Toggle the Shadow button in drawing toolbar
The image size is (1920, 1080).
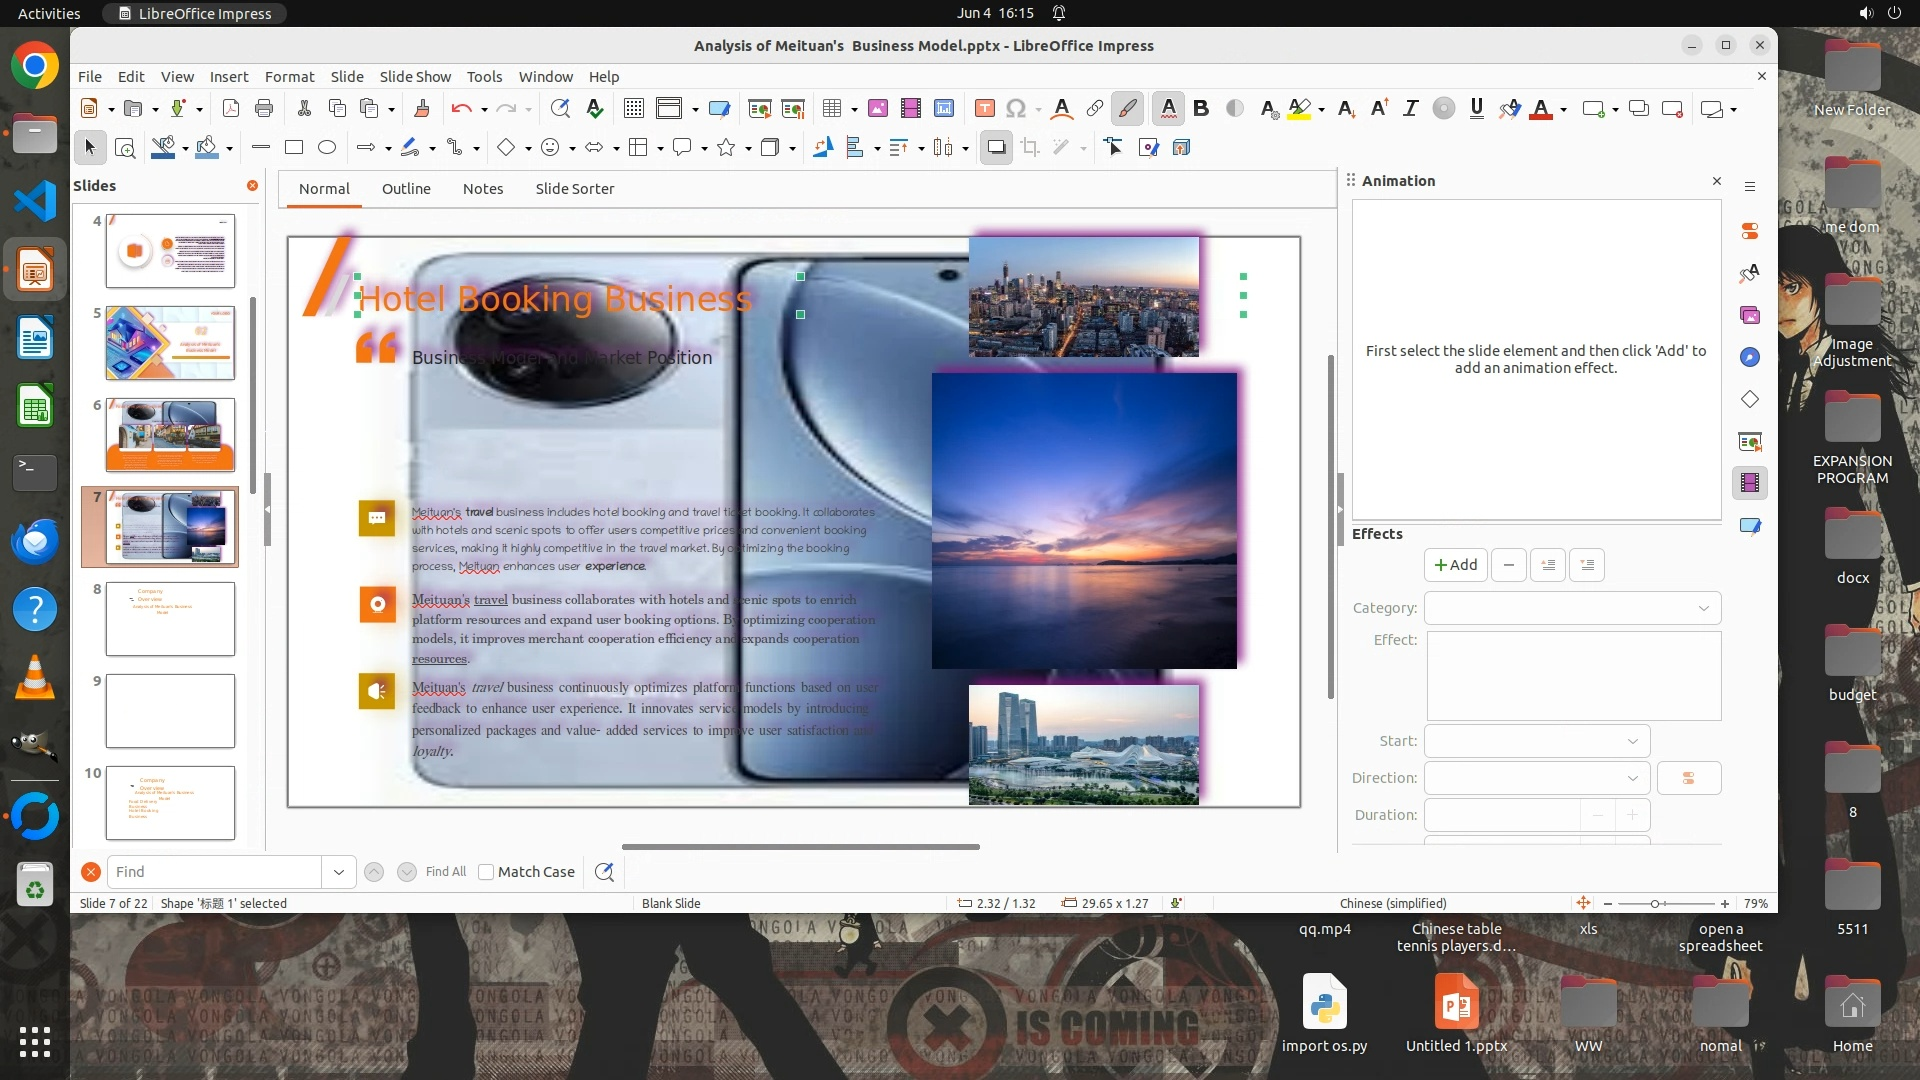[x=996, y=148]
